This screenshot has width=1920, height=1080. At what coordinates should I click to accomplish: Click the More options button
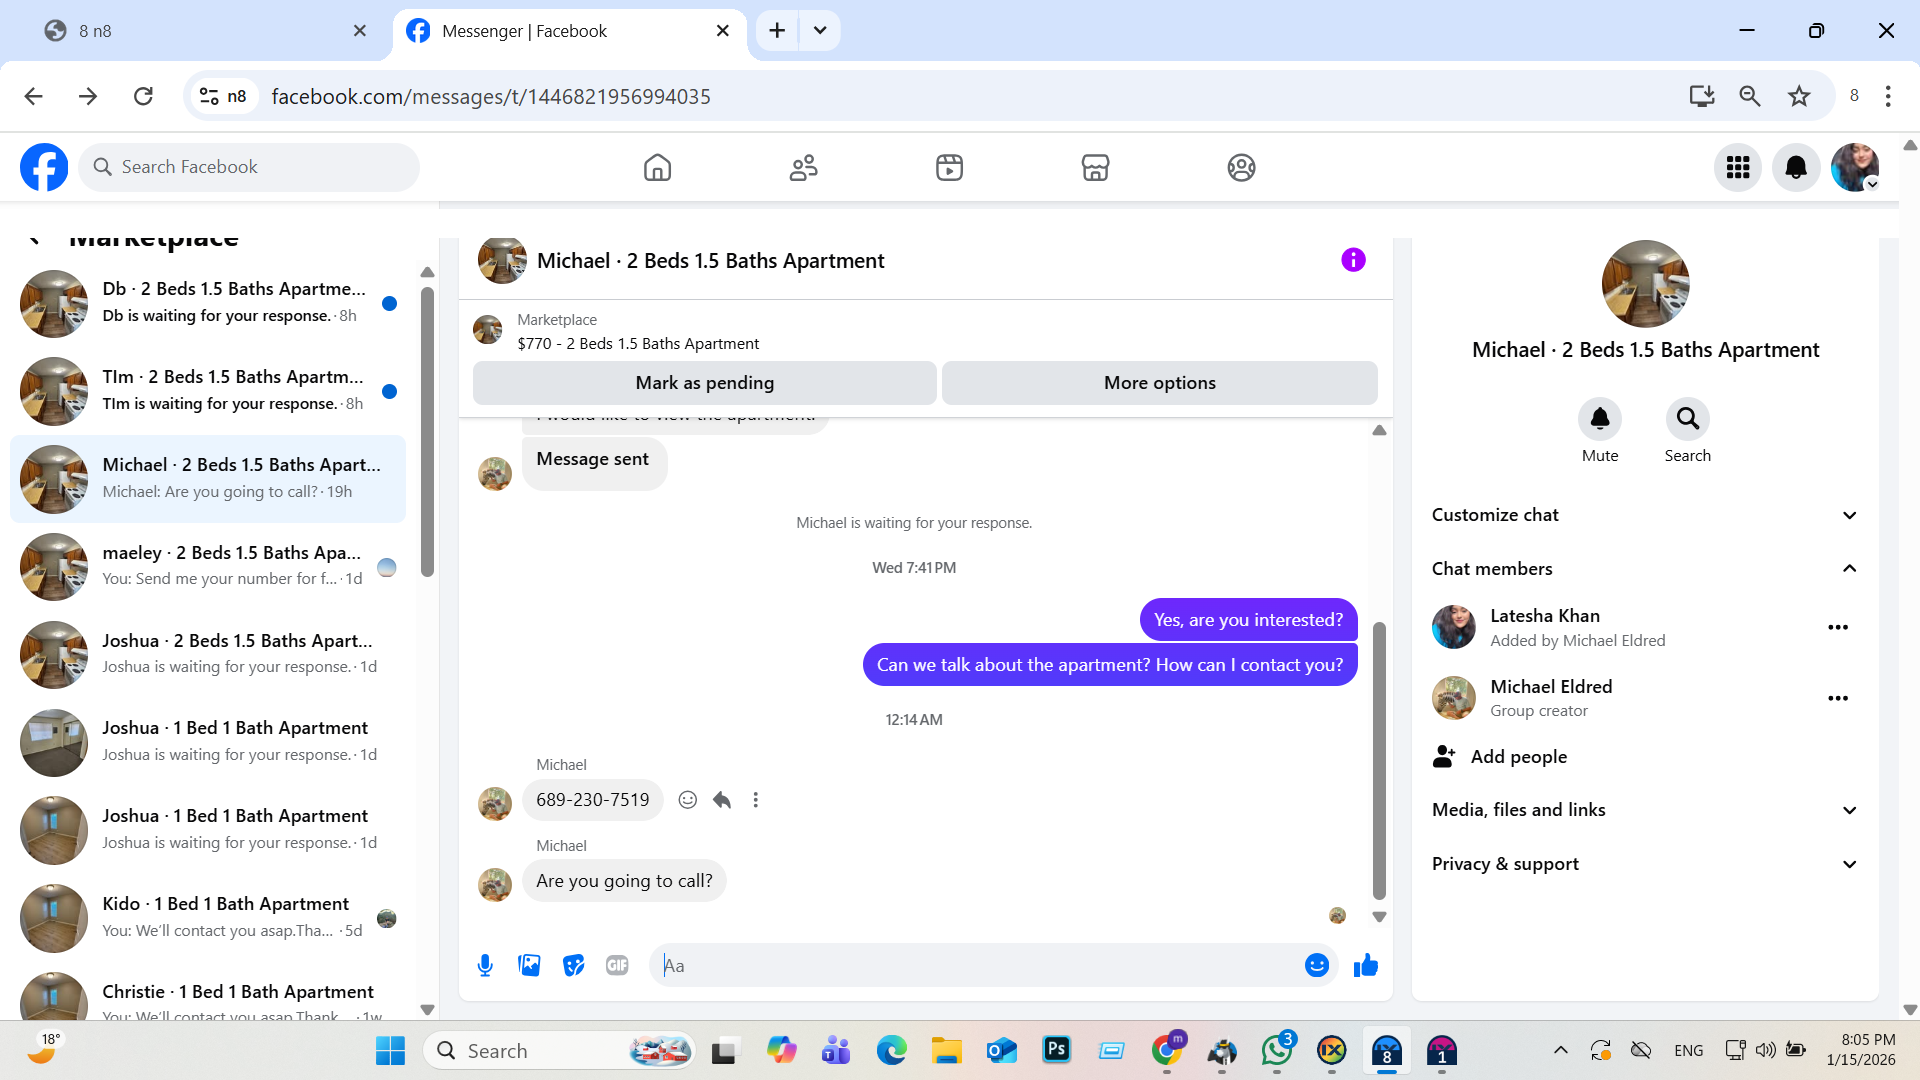1159,383
